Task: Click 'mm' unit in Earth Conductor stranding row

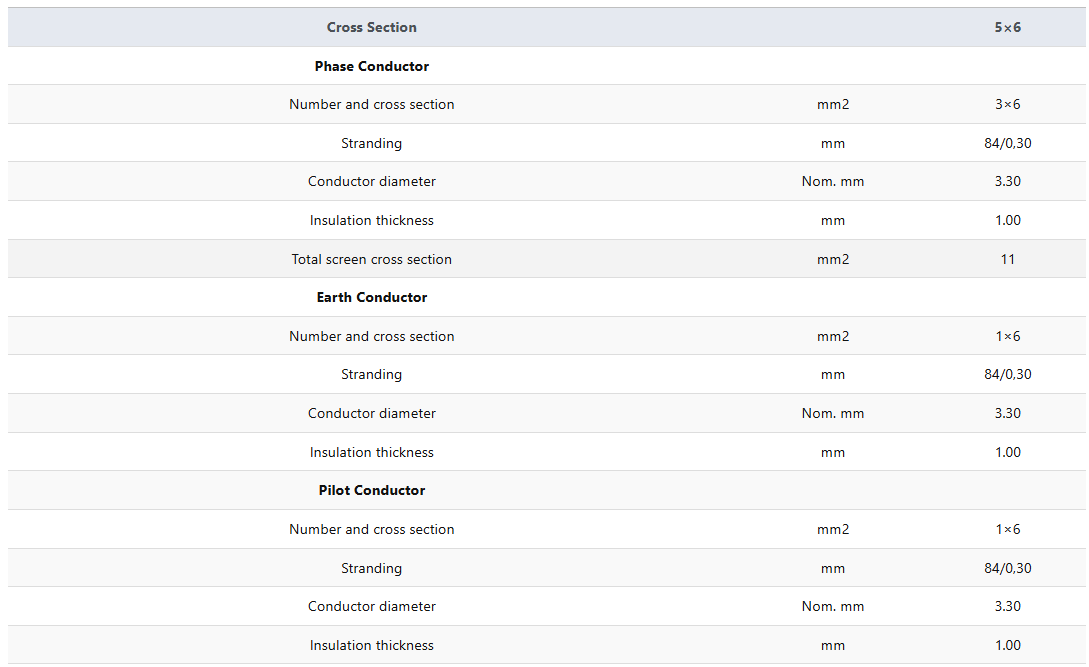Action: 833,375
